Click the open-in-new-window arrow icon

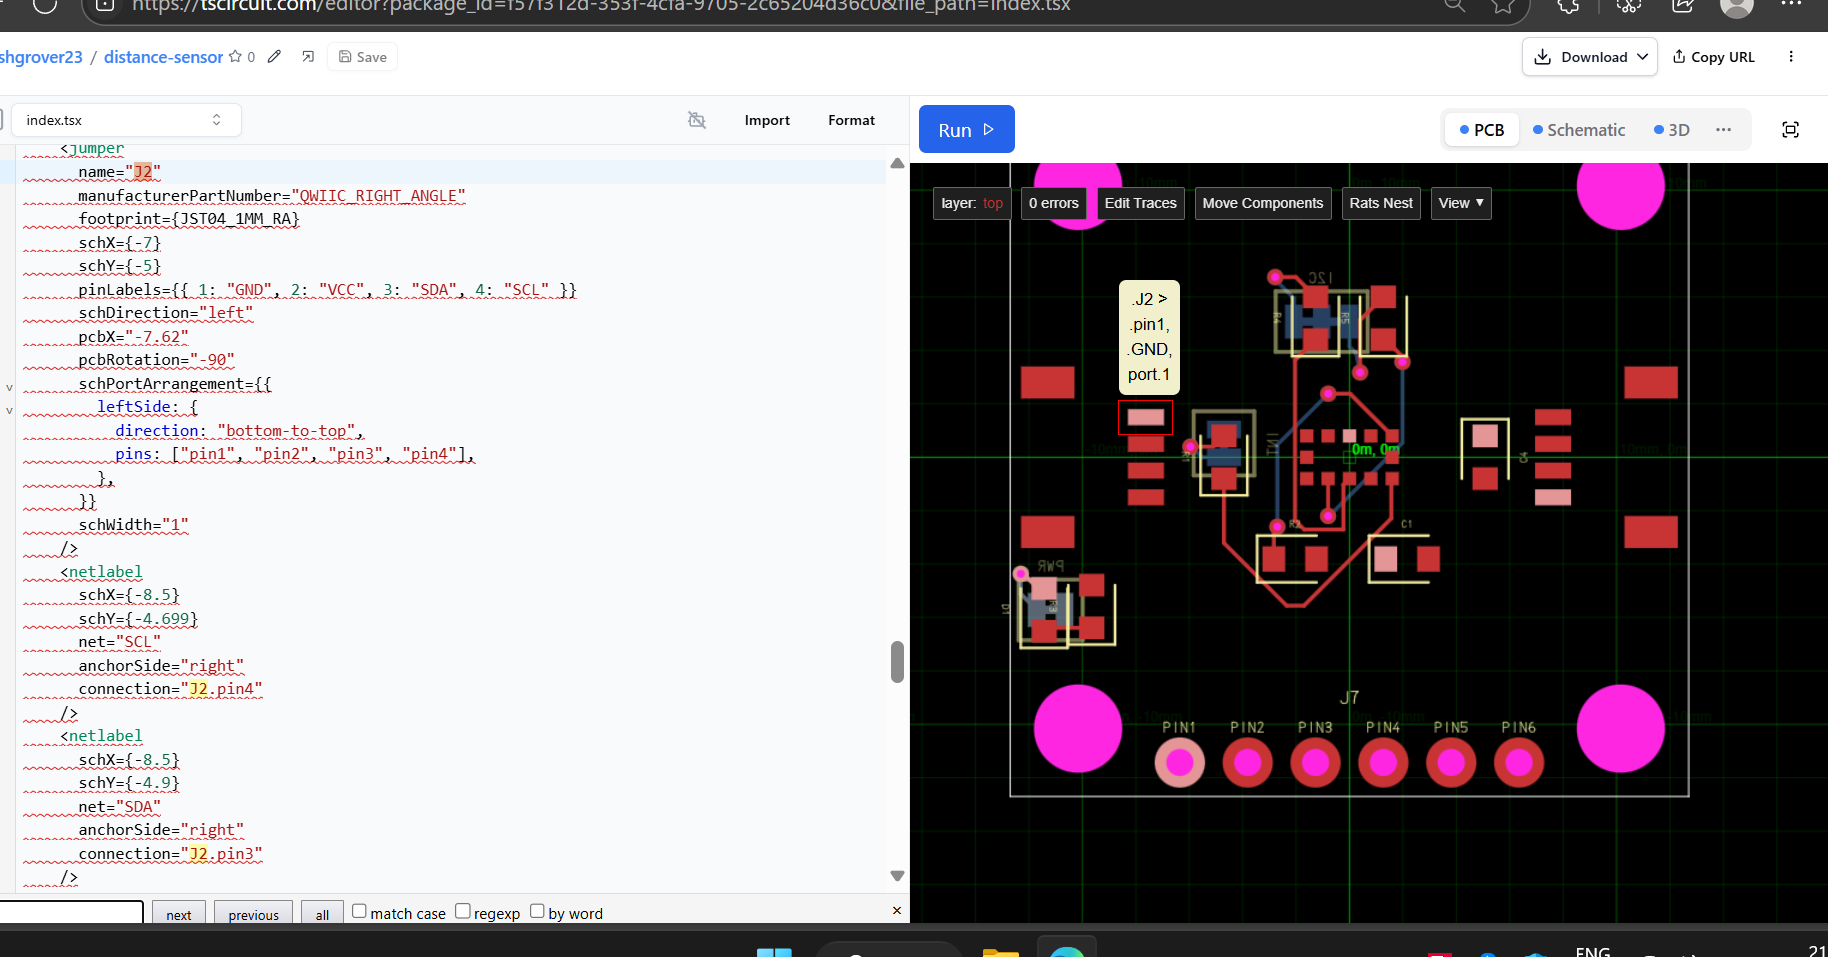point(308,57)
